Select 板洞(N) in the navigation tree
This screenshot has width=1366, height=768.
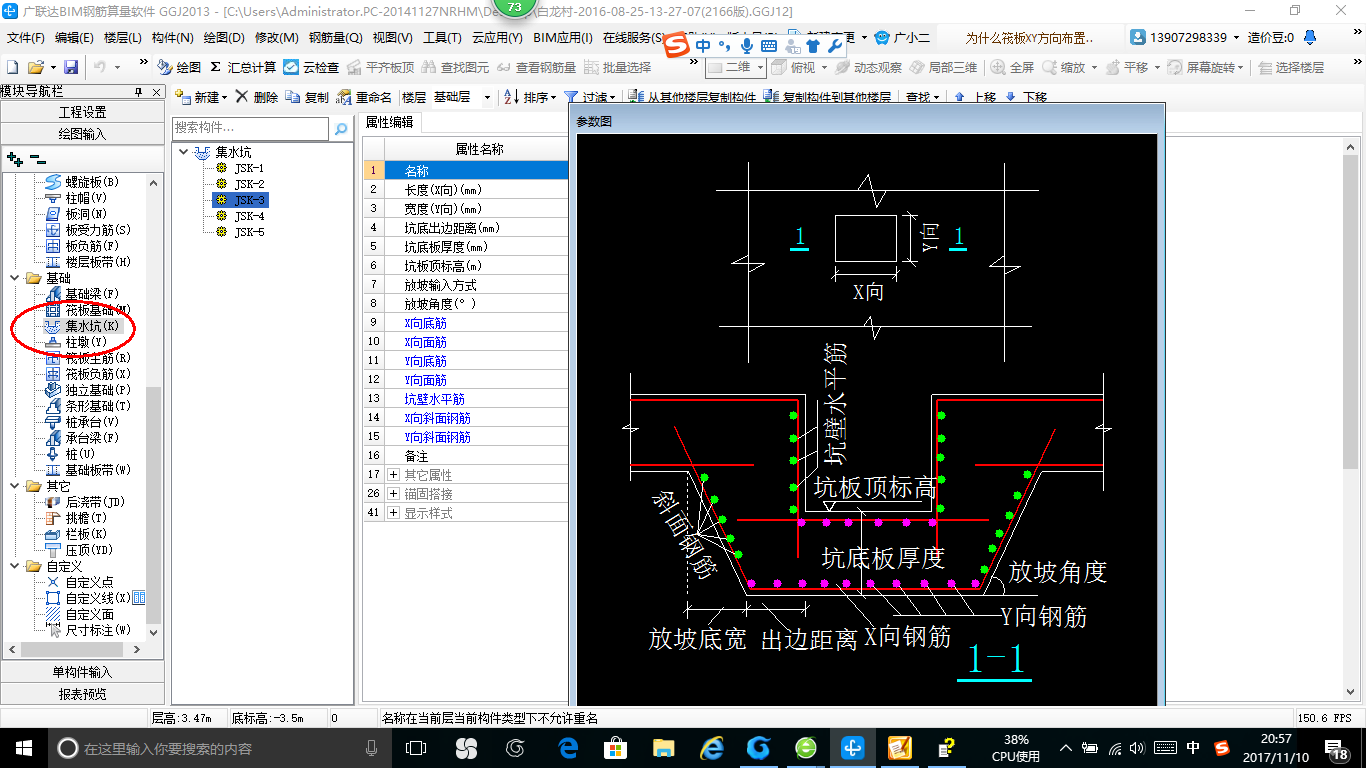coord(86,214)
